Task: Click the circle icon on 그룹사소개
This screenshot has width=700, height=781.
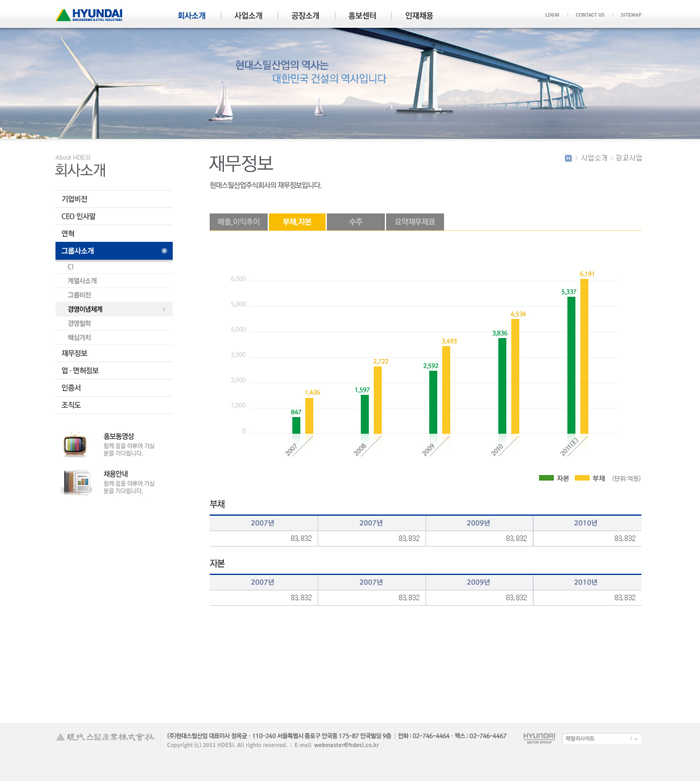Action: (x=164, y=251)
